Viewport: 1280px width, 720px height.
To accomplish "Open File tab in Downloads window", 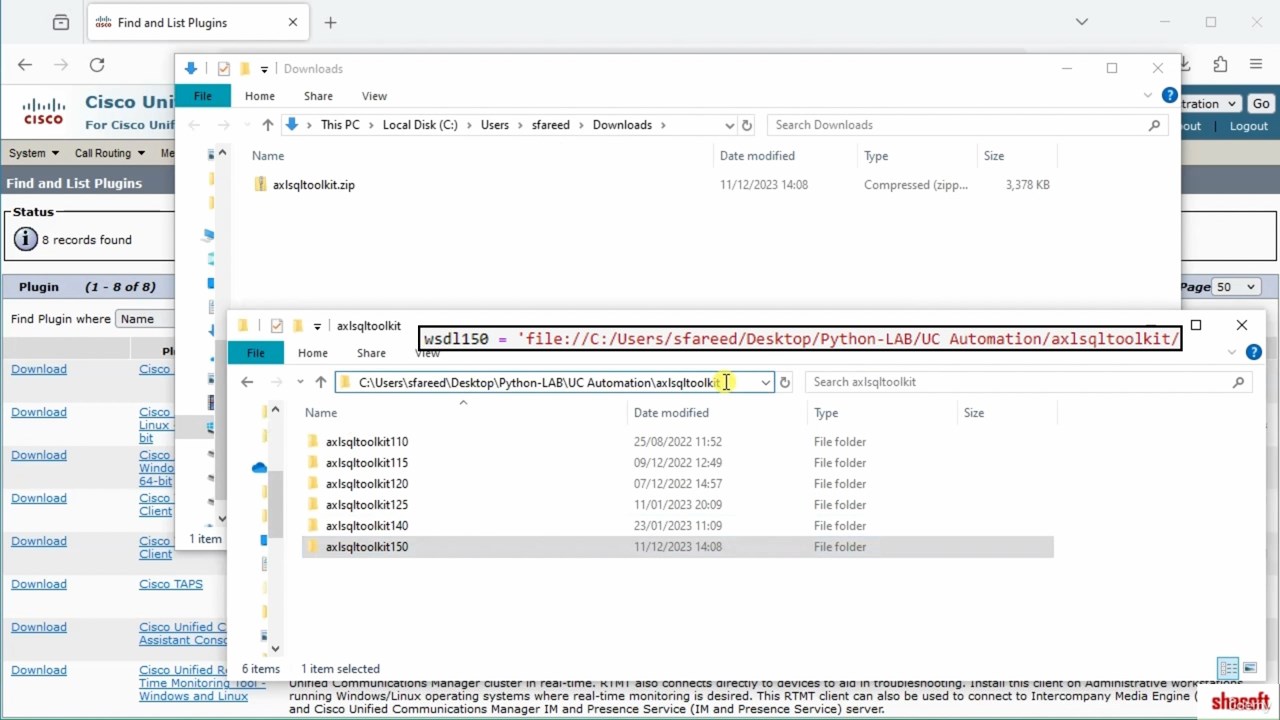I will (203, 96).
